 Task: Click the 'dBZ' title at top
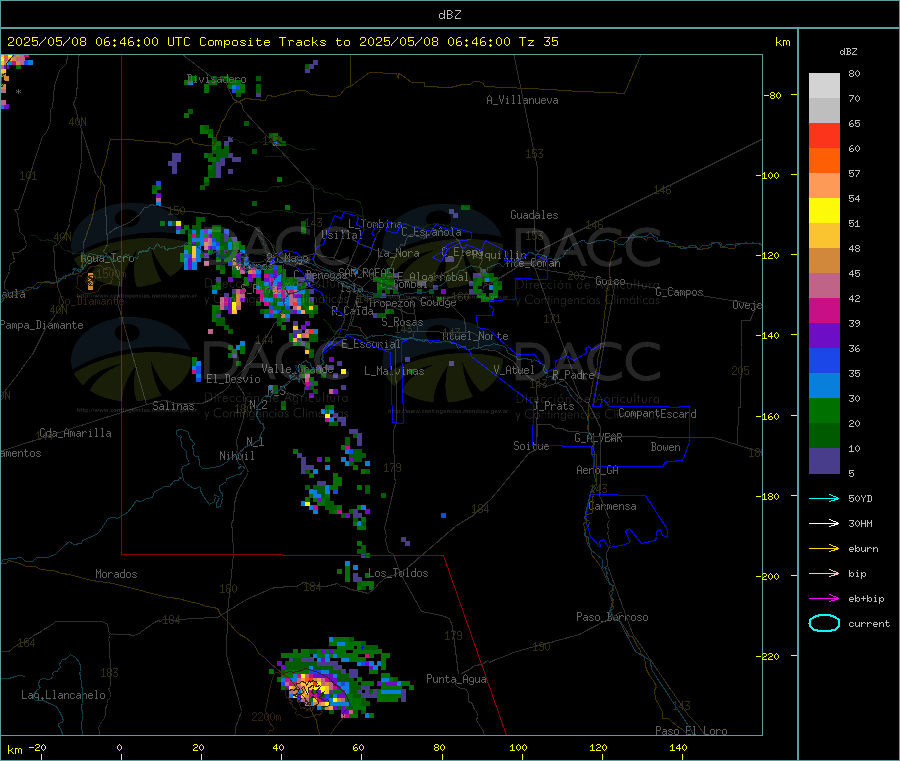[x=449, y=15]
